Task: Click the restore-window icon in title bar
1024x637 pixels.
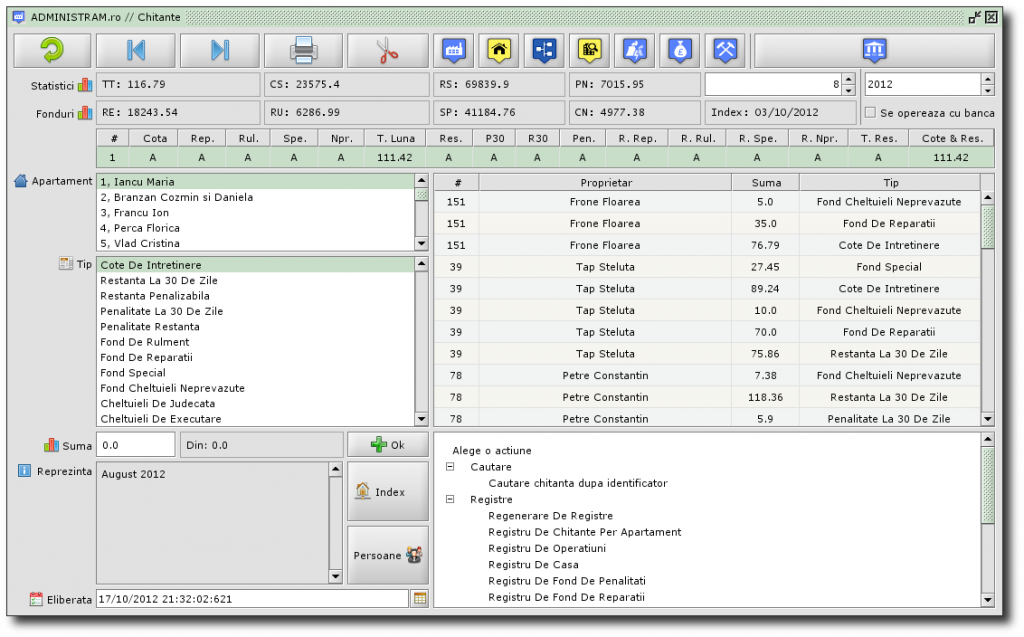Action: tap(974, 18)
